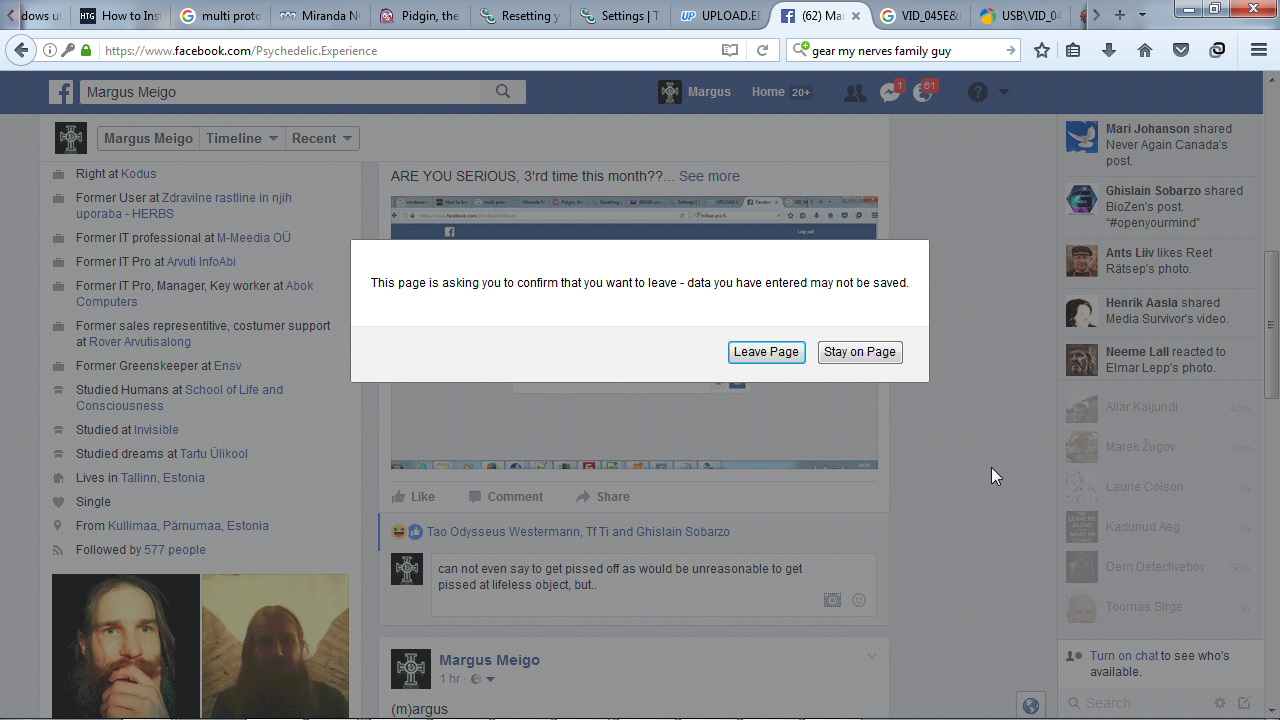The height and width of the screenshot is (720, 1280).
Task: Reload the current page
Action: [x=762, y=50]
